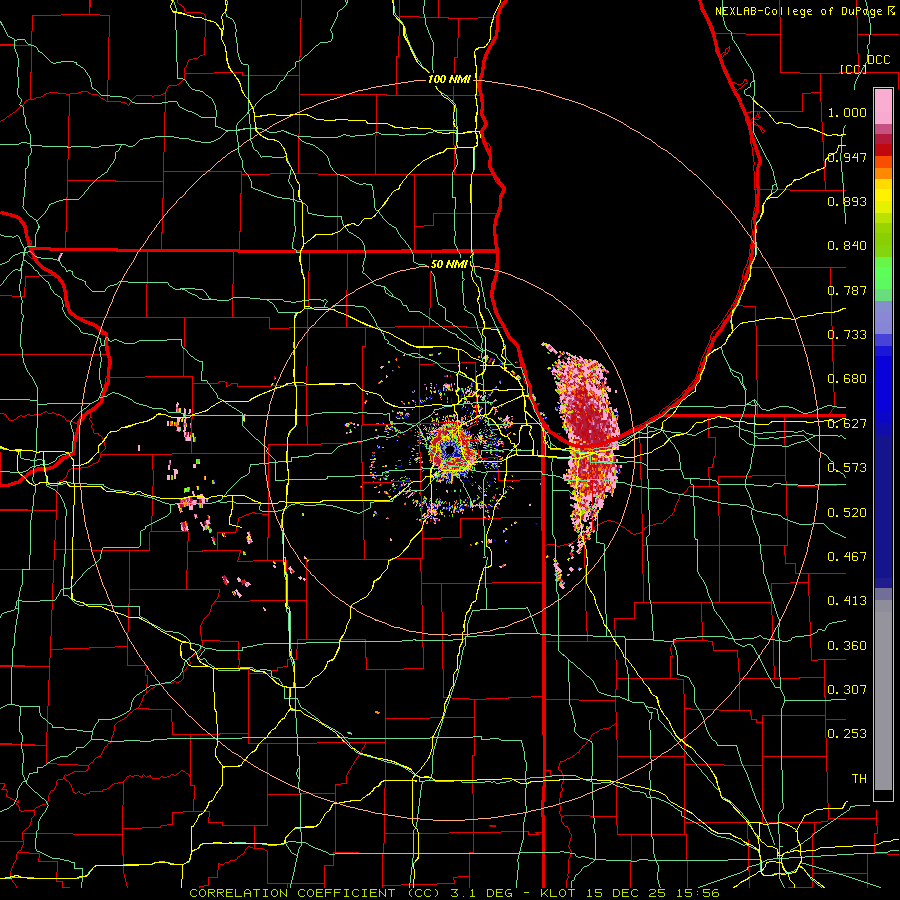Click the 0.467 scale value
Viewport: 900px width, 900px height.
pyautogui.click(x=847, y=557)
